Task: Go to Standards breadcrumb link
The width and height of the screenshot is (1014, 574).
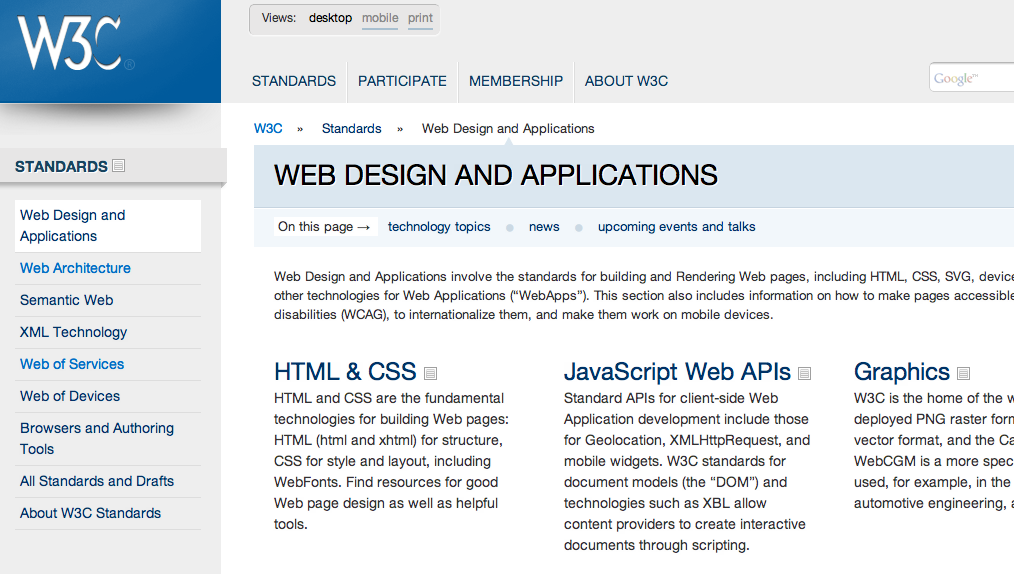Action: (352, 129)
